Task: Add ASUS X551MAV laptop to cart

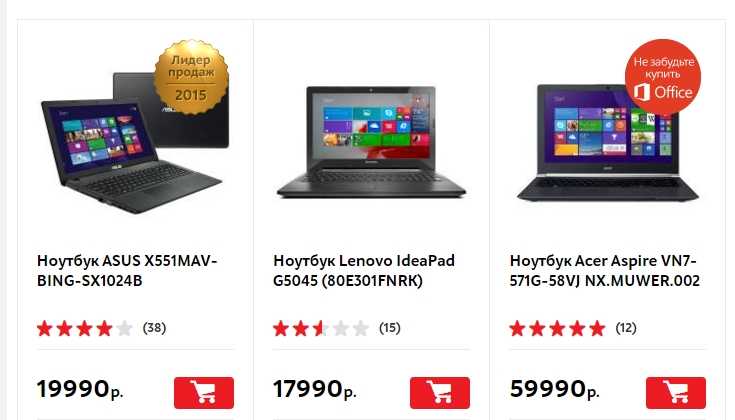Action: point(204,392)
